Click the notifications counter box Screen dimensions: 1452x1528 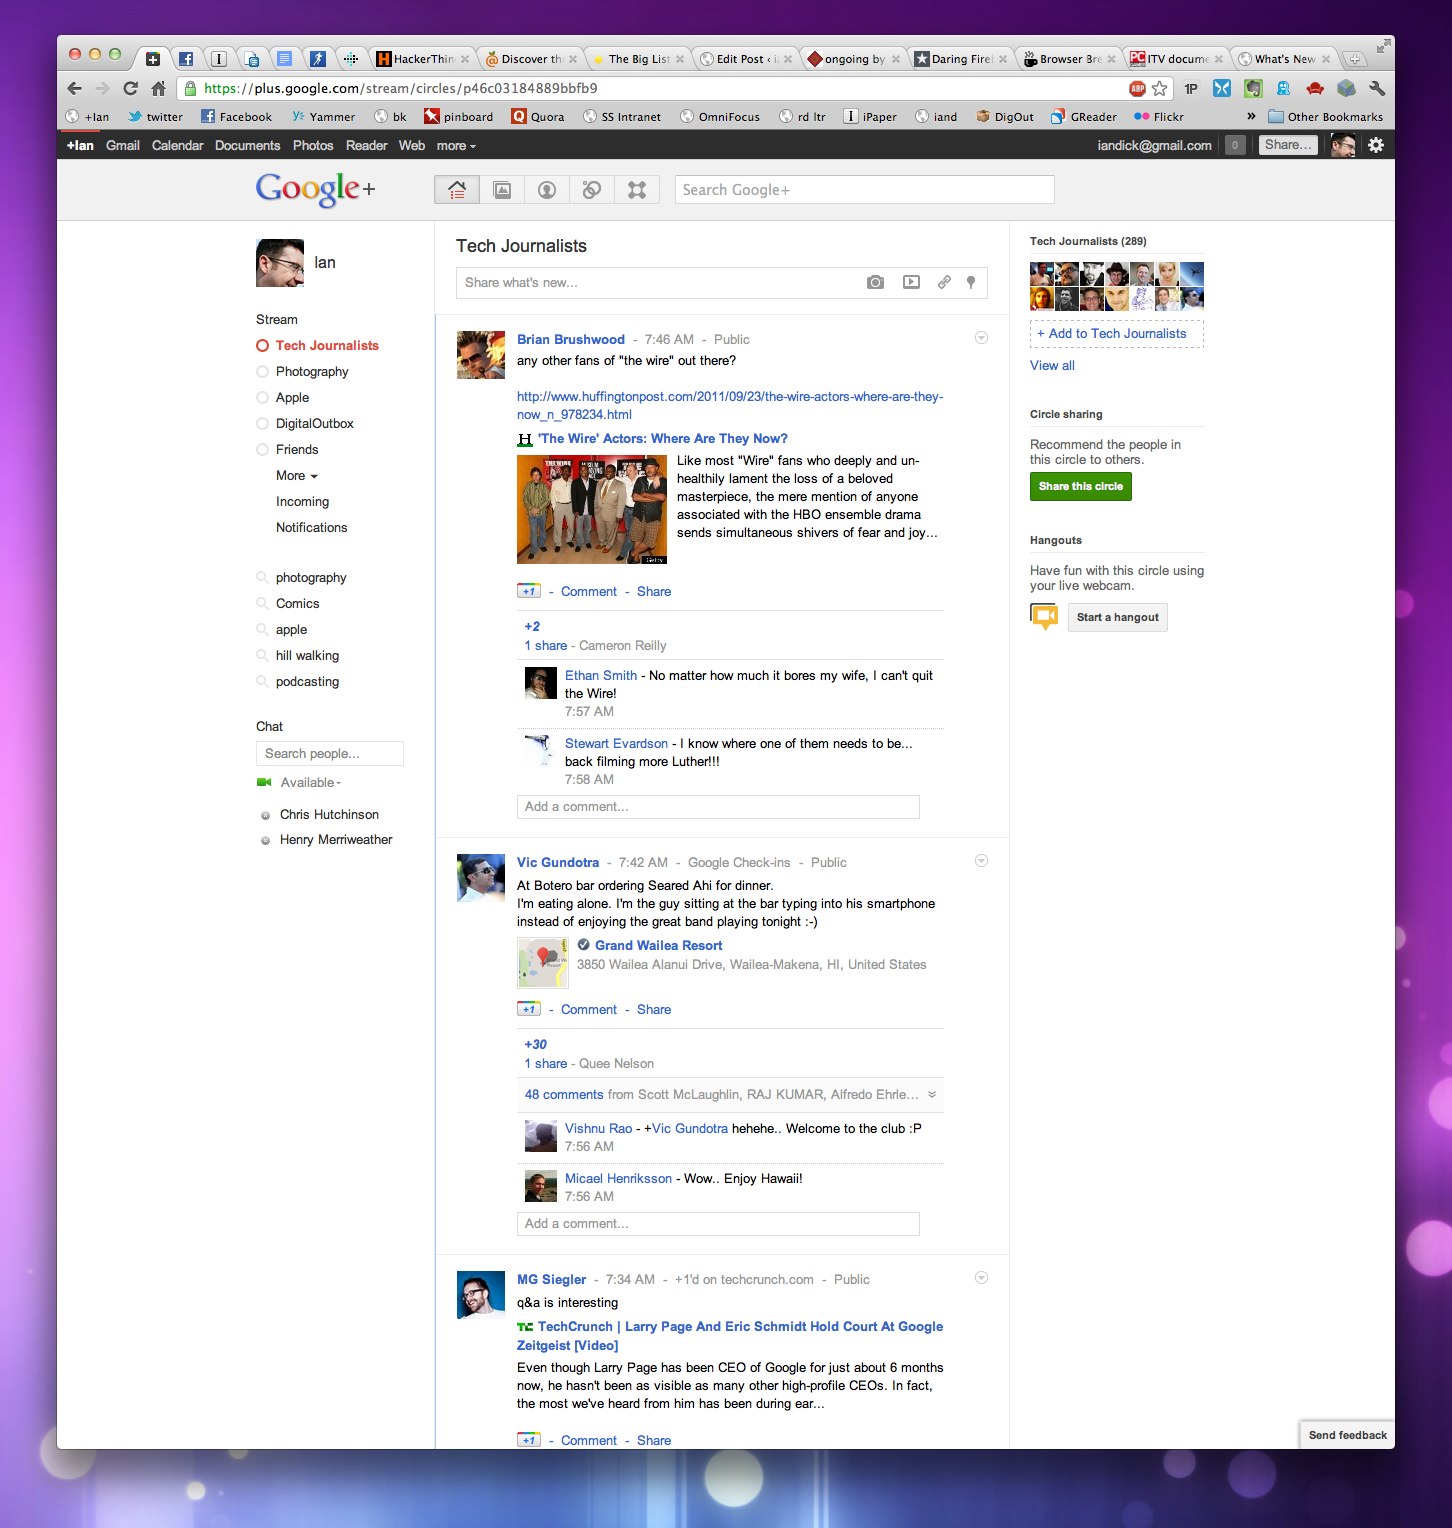point(1235,145)
